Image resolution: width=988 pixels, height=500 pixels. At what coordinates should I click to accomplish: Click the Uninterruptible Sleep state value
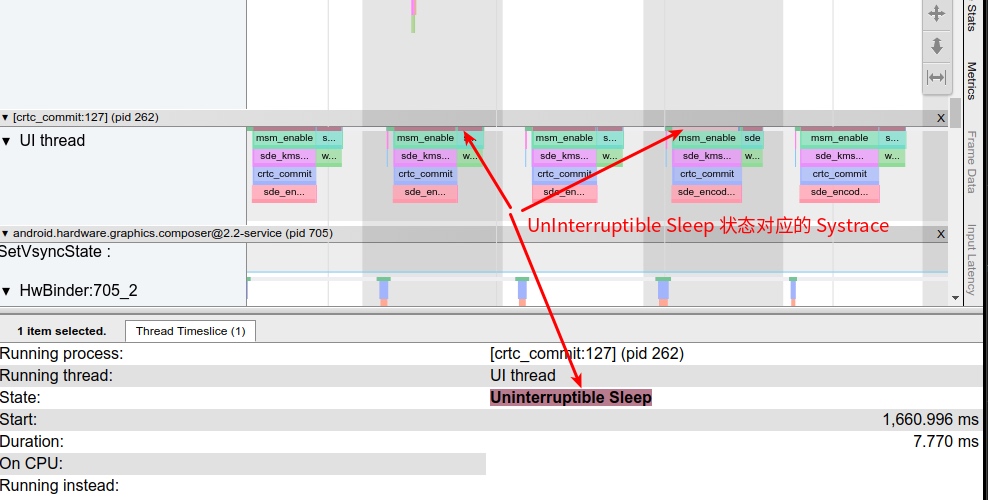(x=570, y=398)
